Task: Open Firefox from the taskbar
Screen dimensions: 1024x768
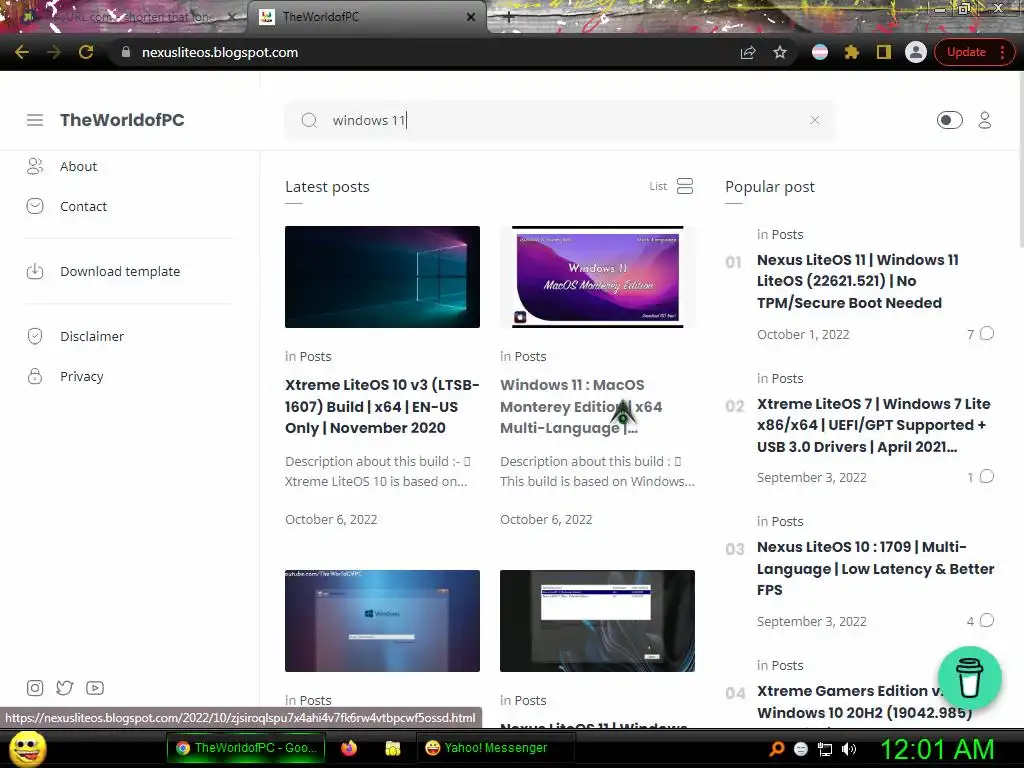Action: pyautogui.click(x=349, y=748)
